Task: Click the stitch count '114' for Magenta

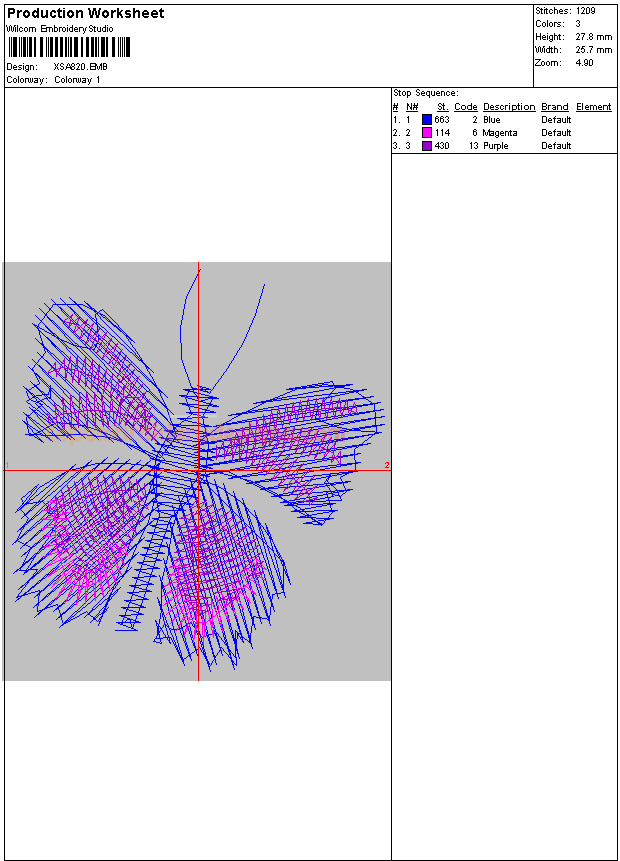Action: (x=442, y=133)
